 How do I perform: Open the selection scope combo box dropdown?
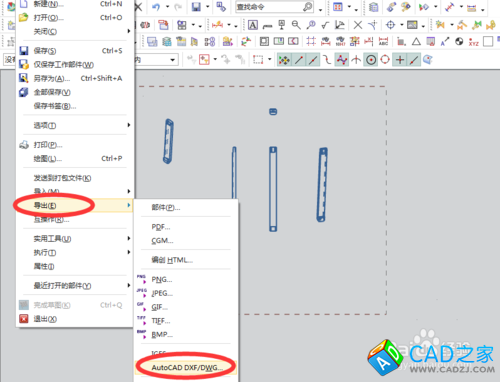(x=173, y=60)
